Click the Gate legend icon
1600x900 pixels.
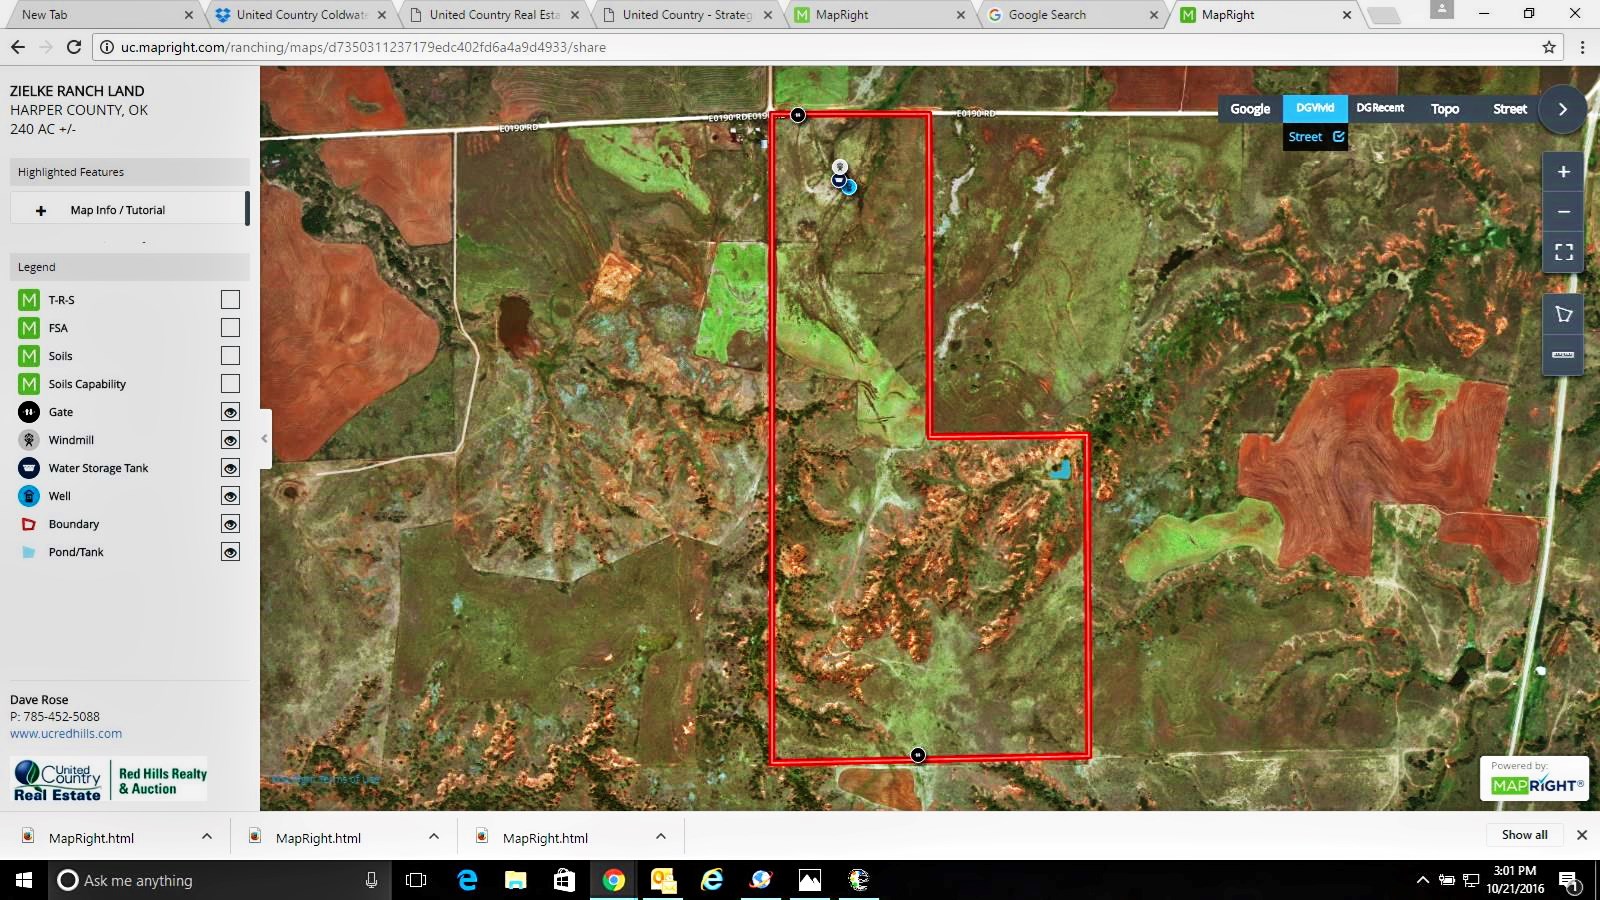[29, 412]
